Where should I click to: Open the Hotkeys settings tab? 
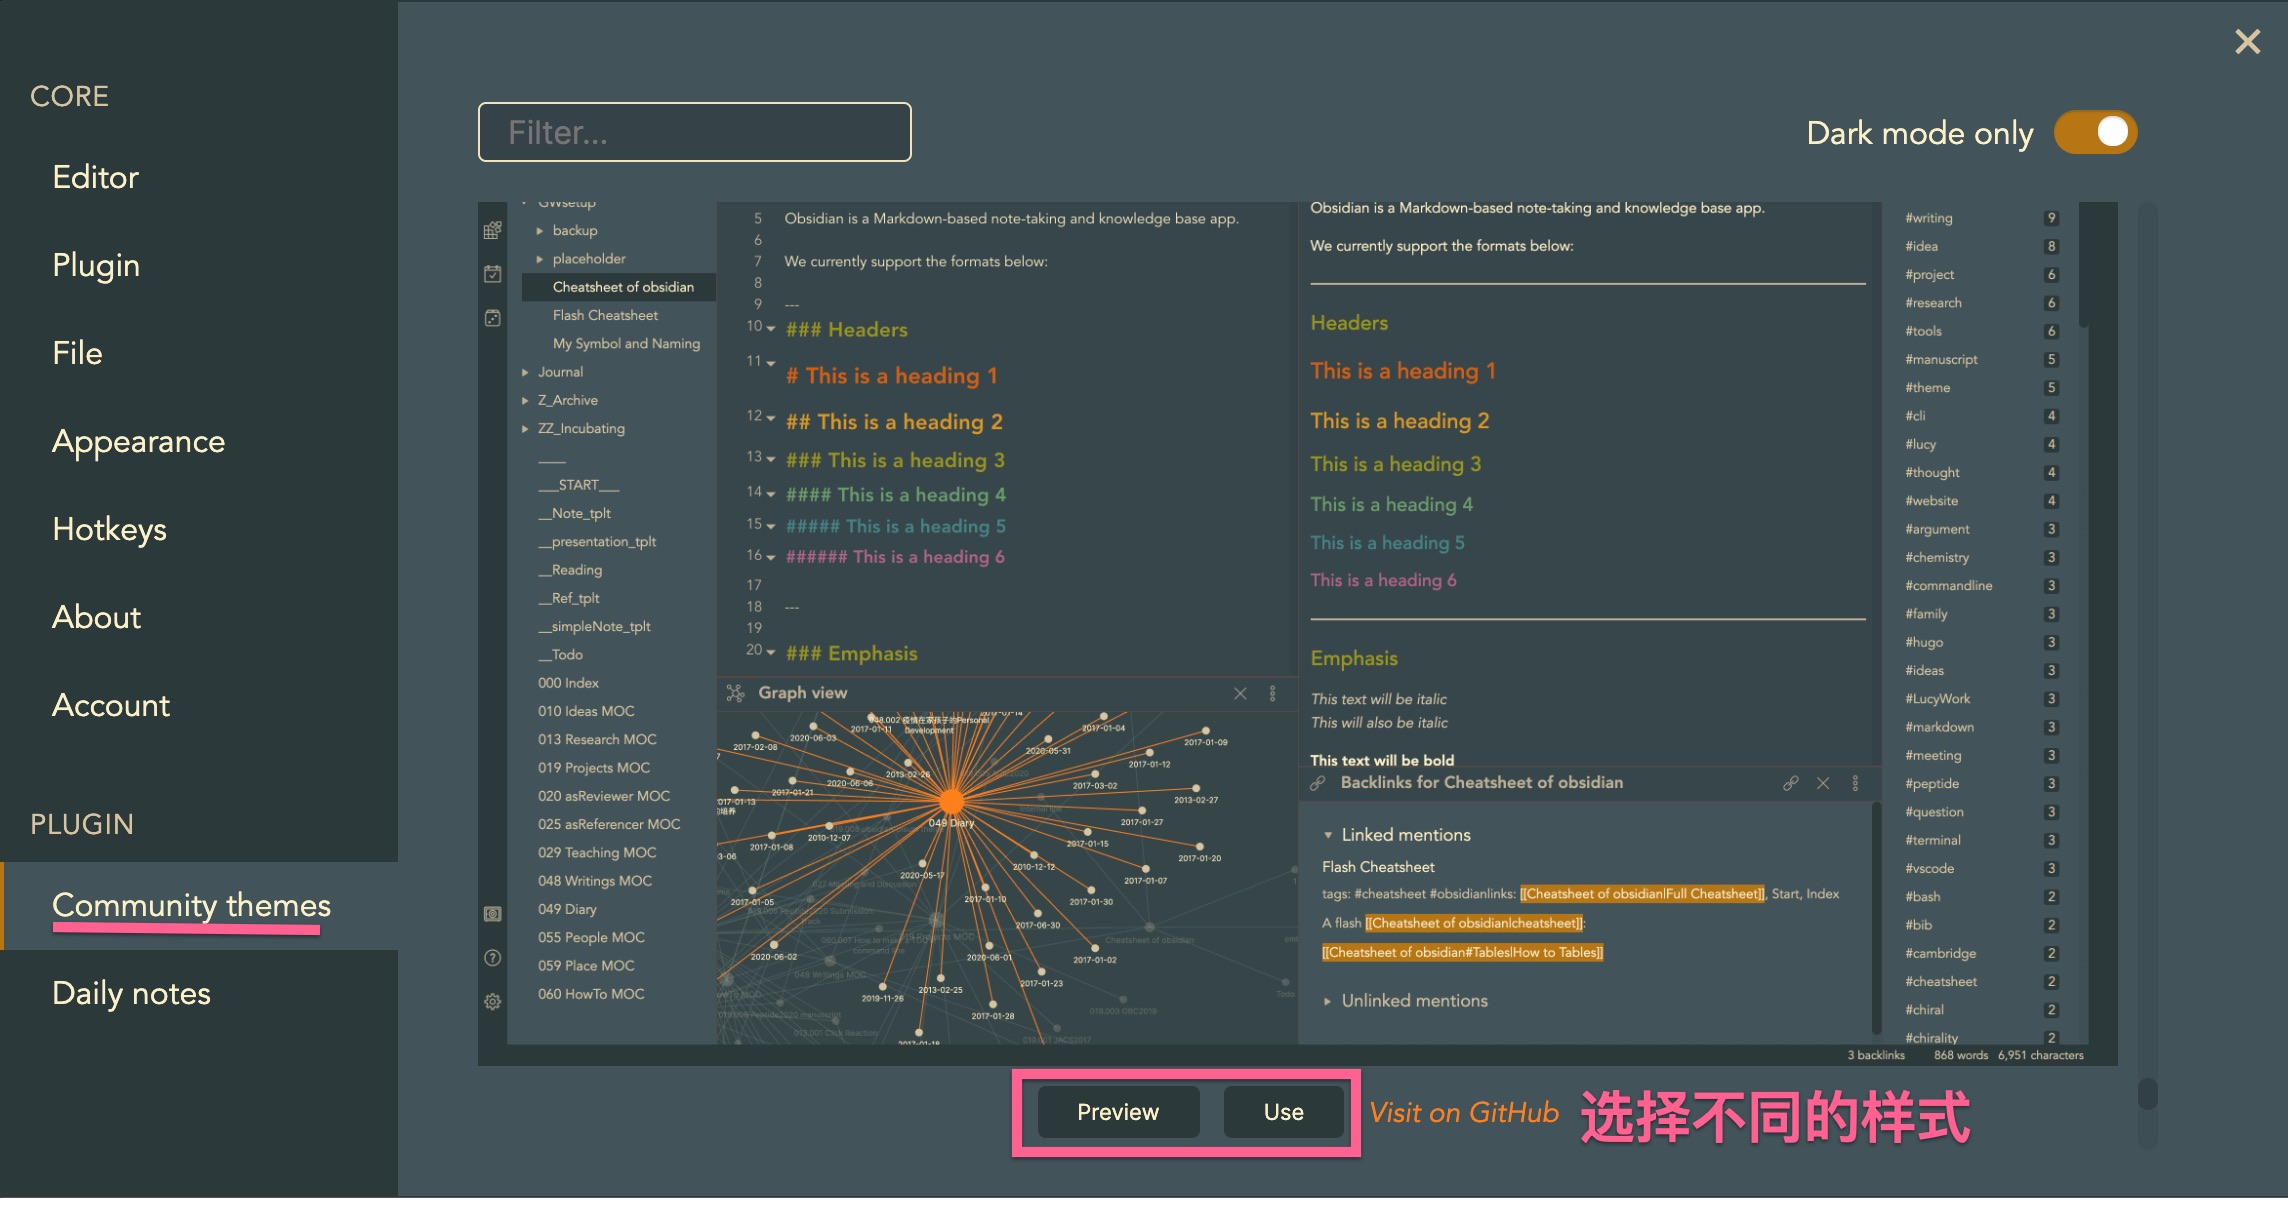[x=109, y=529]
